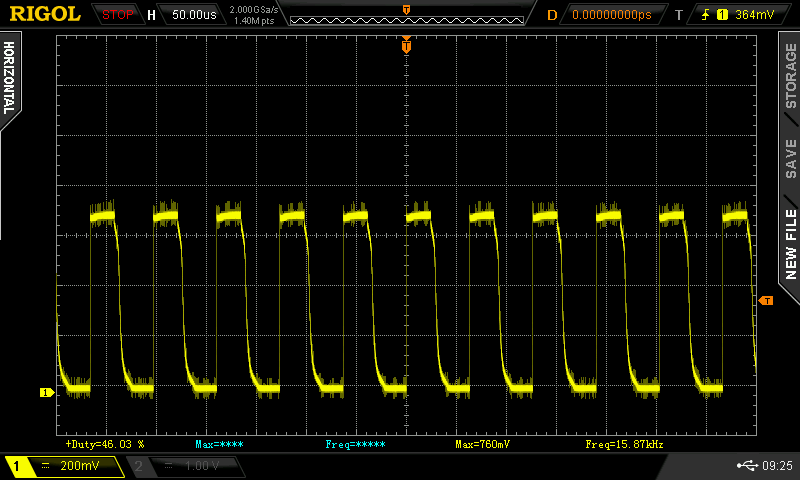Image resolution: width=800 pixels, height=480 pixels.
Task: Toggle the STOP run status indicator
Action: [x=117, y=15]
